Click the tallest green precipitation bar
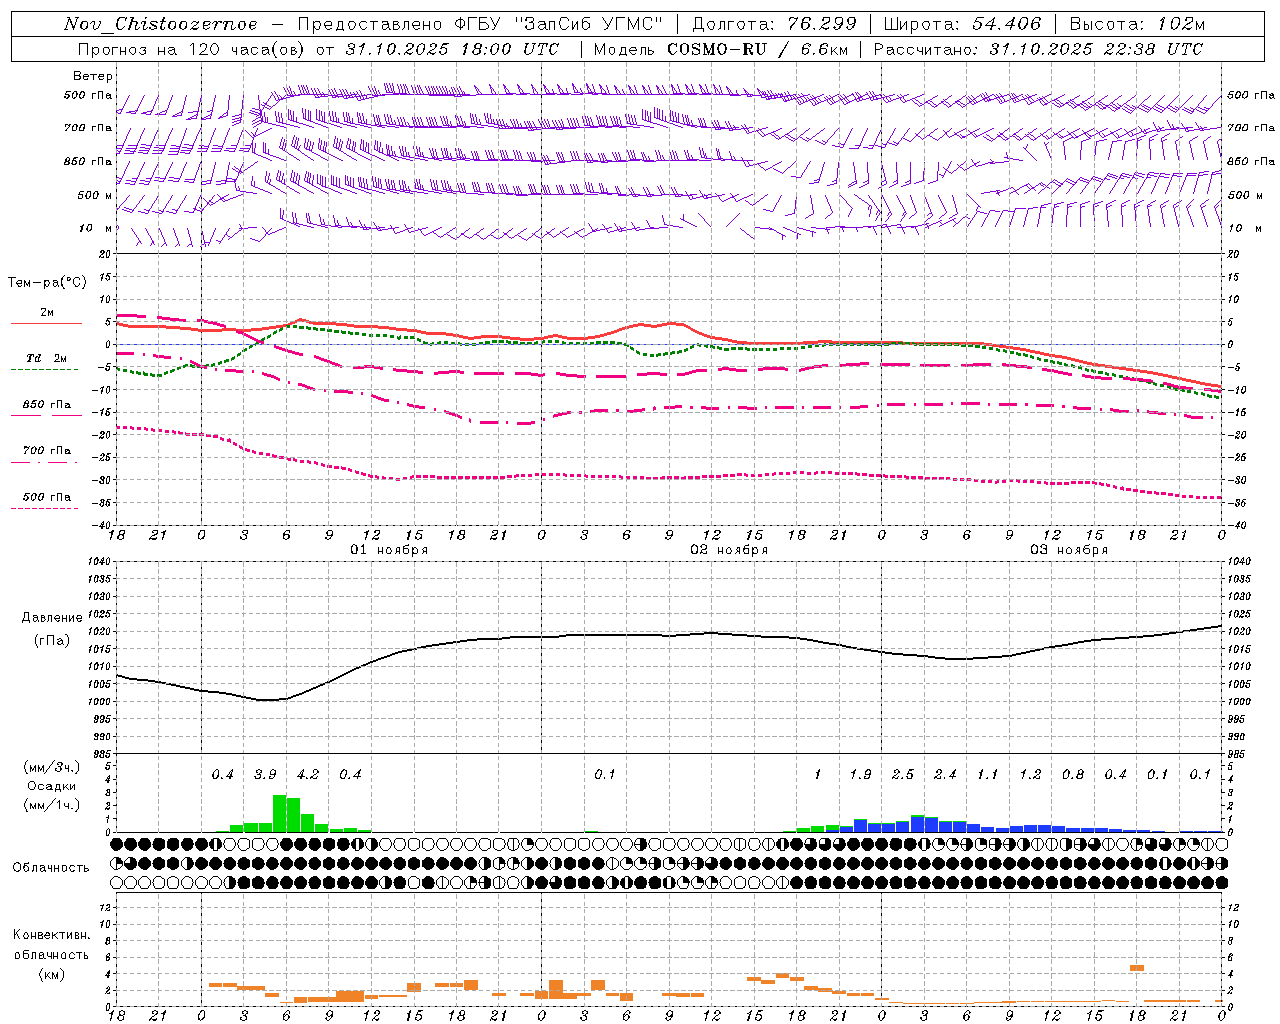 pos(280,813)
